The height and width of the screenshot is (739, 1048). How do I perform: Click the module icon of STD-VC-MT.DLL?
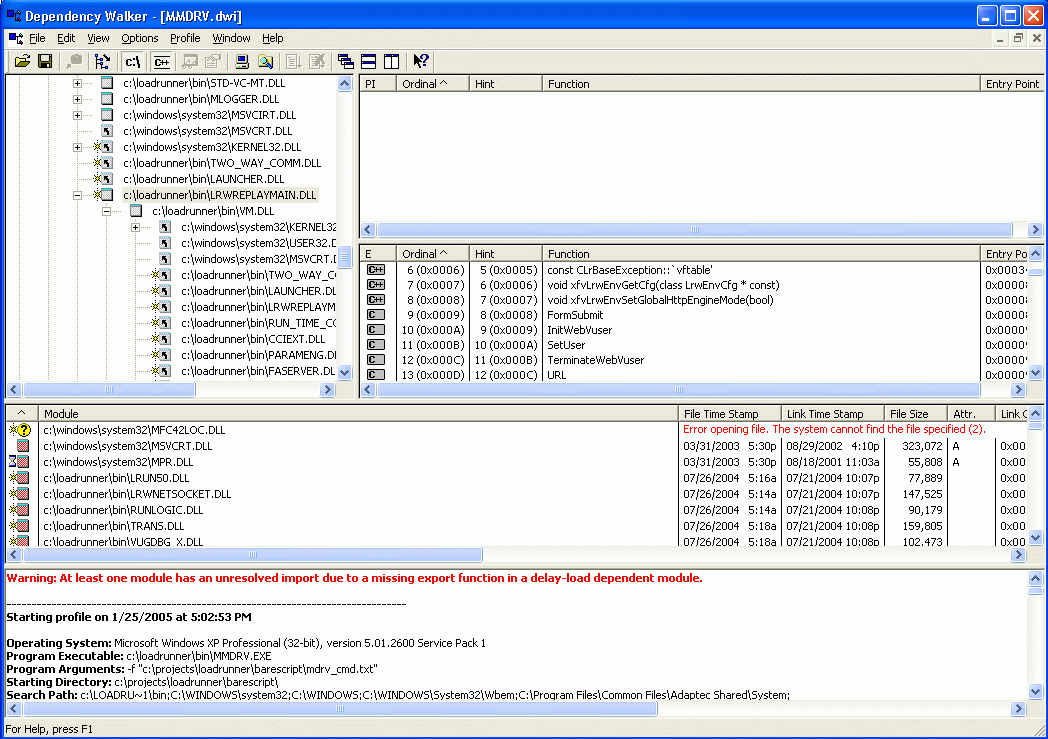[107, 83]
